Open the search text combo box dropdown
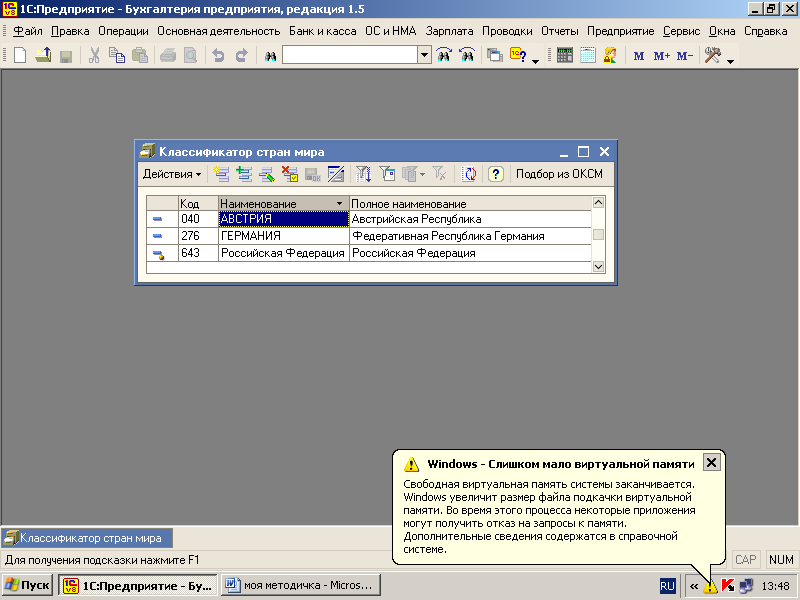The height and width of the screenshot is (600, 800). (424, 55)
